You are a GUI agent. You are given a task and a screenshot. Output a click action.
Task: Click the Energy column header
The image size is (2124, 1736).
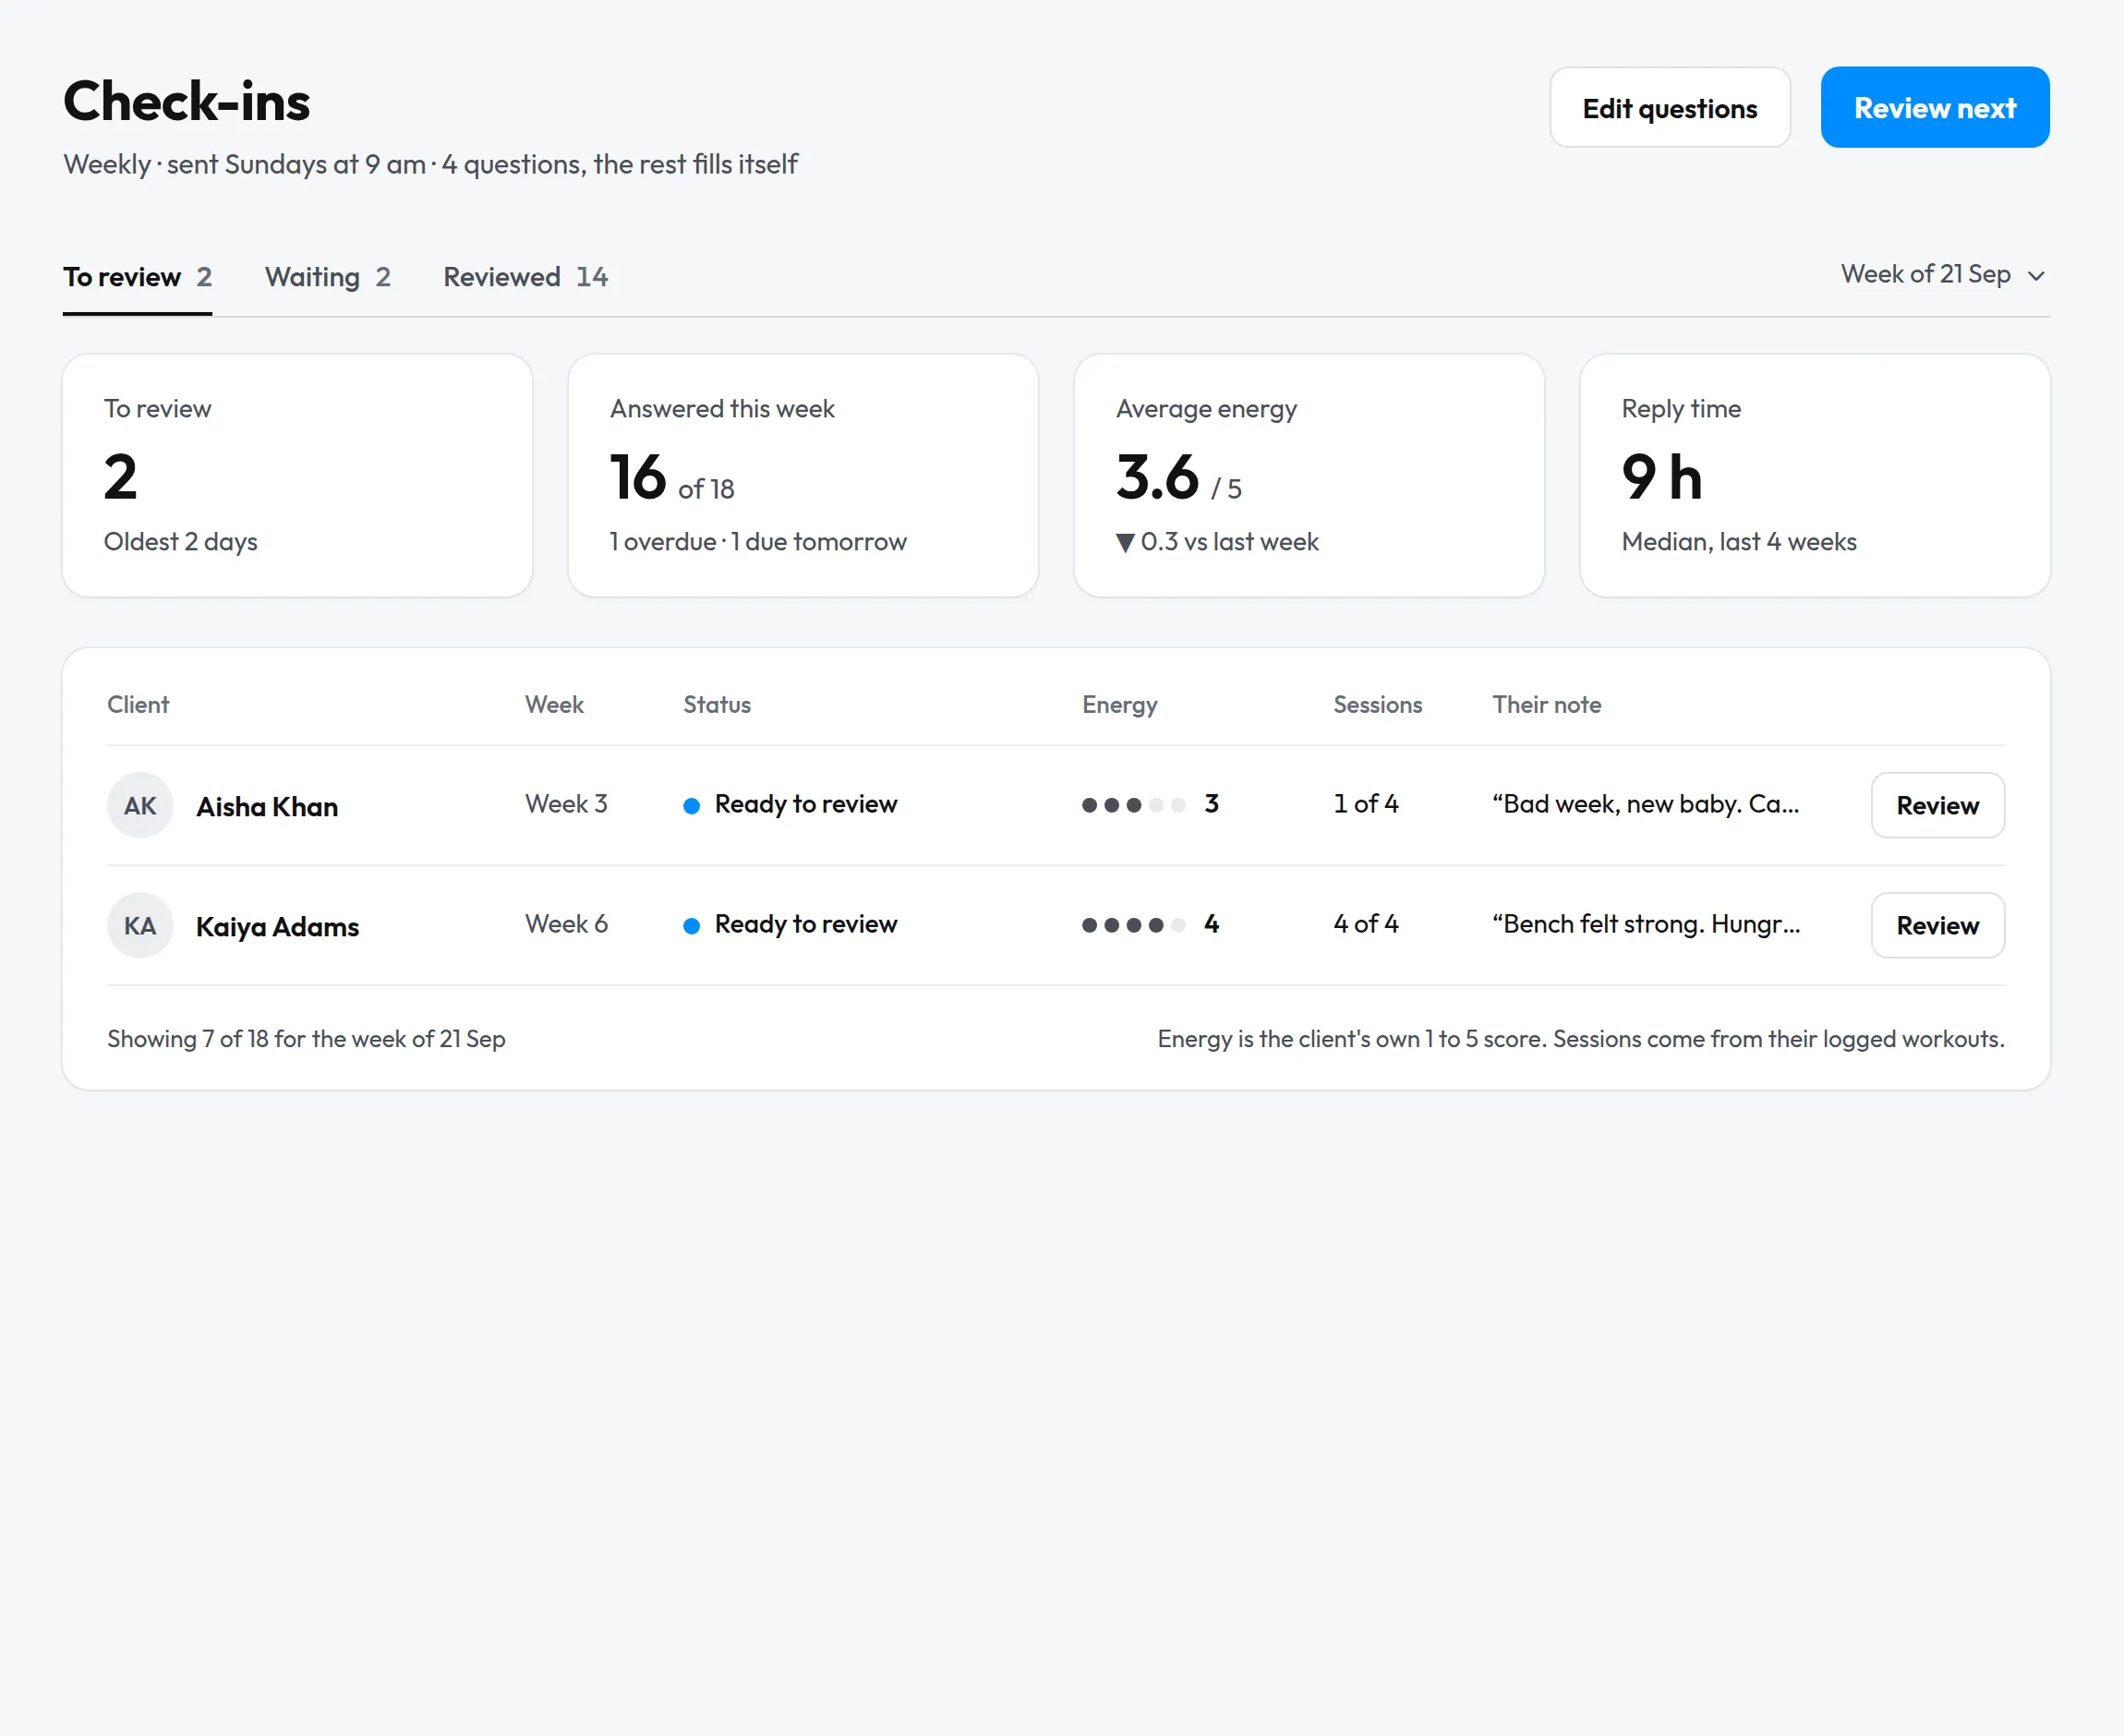click(x=1120, y=704)
